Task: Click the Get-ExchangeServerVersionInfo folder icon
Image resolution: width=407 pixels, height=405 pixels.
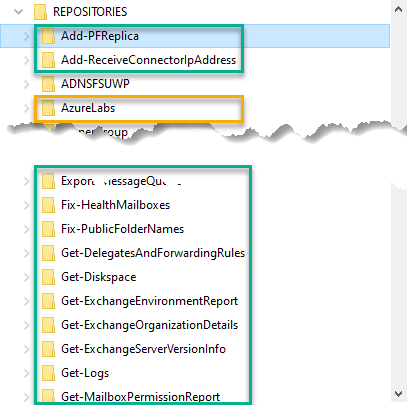Action: click(x=48, y=349)
